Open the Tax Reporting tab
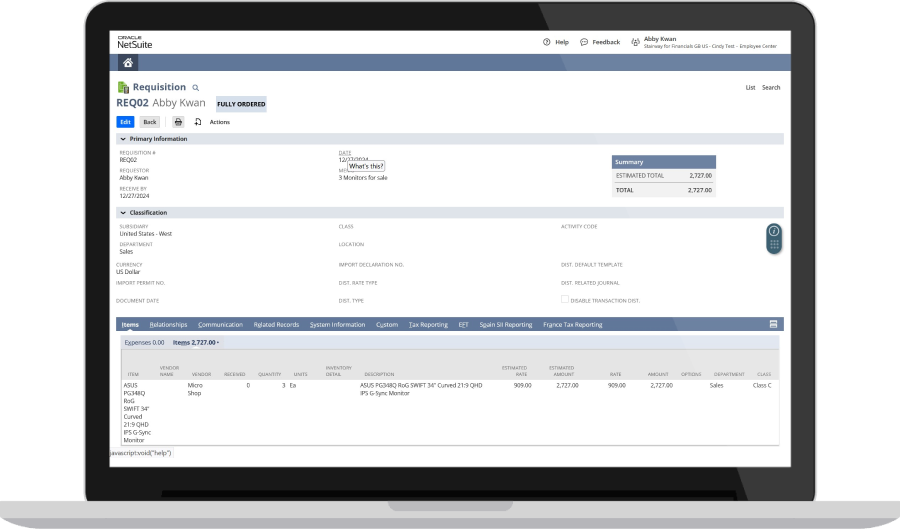The image size is (900, 529). [x=428, y=325]
